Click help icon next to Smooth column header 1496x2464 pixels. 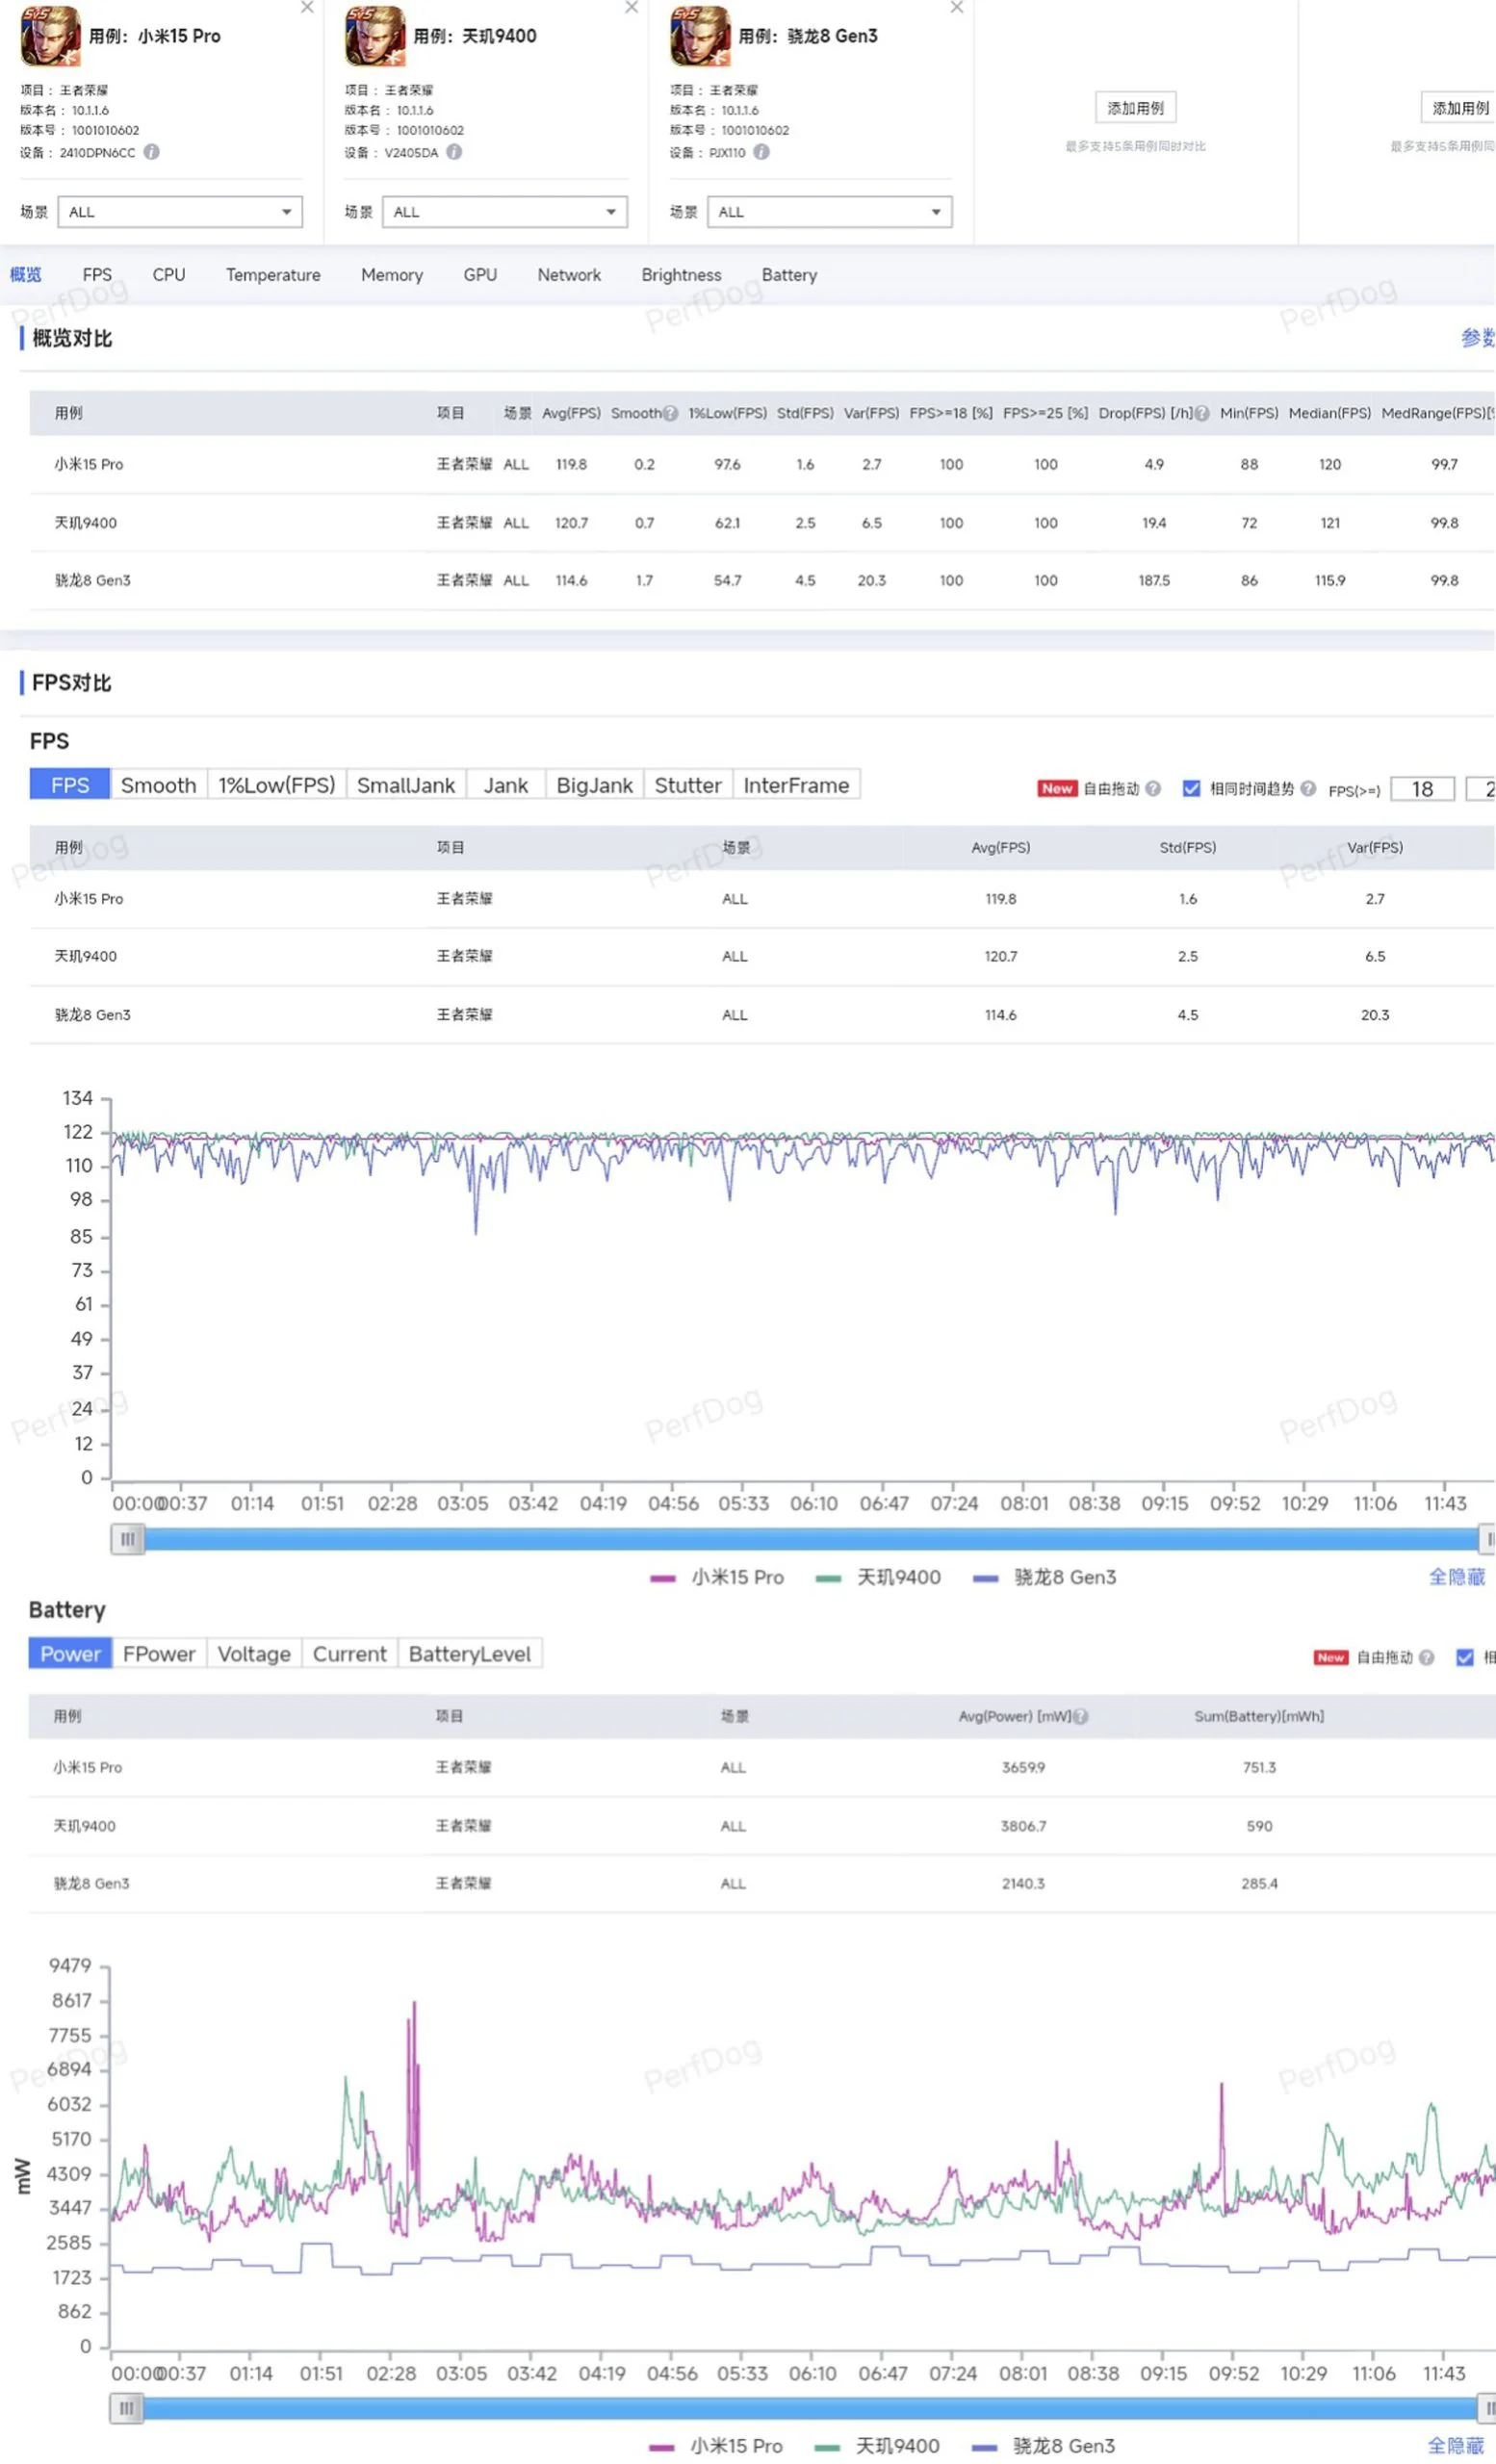click(x=671, y=413)
